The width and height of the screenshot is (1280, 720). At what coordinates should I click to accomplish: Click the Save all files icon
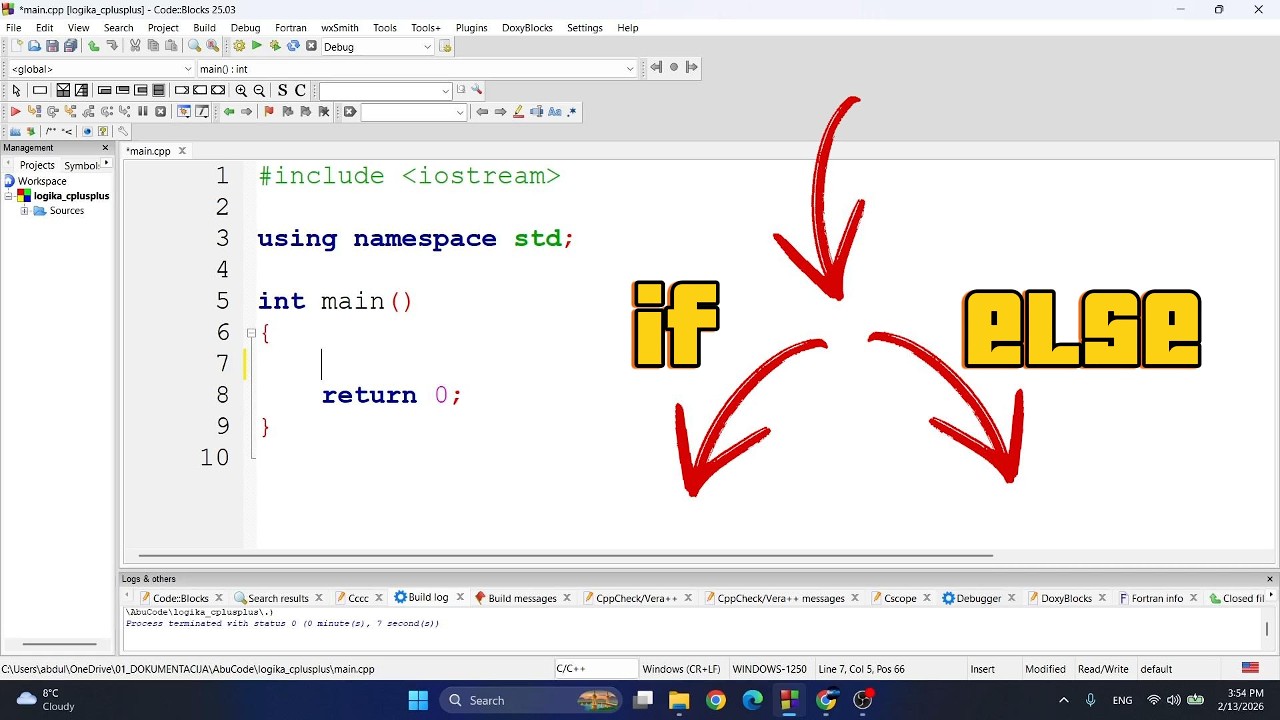pyautogui.click(x=70, y=47)
